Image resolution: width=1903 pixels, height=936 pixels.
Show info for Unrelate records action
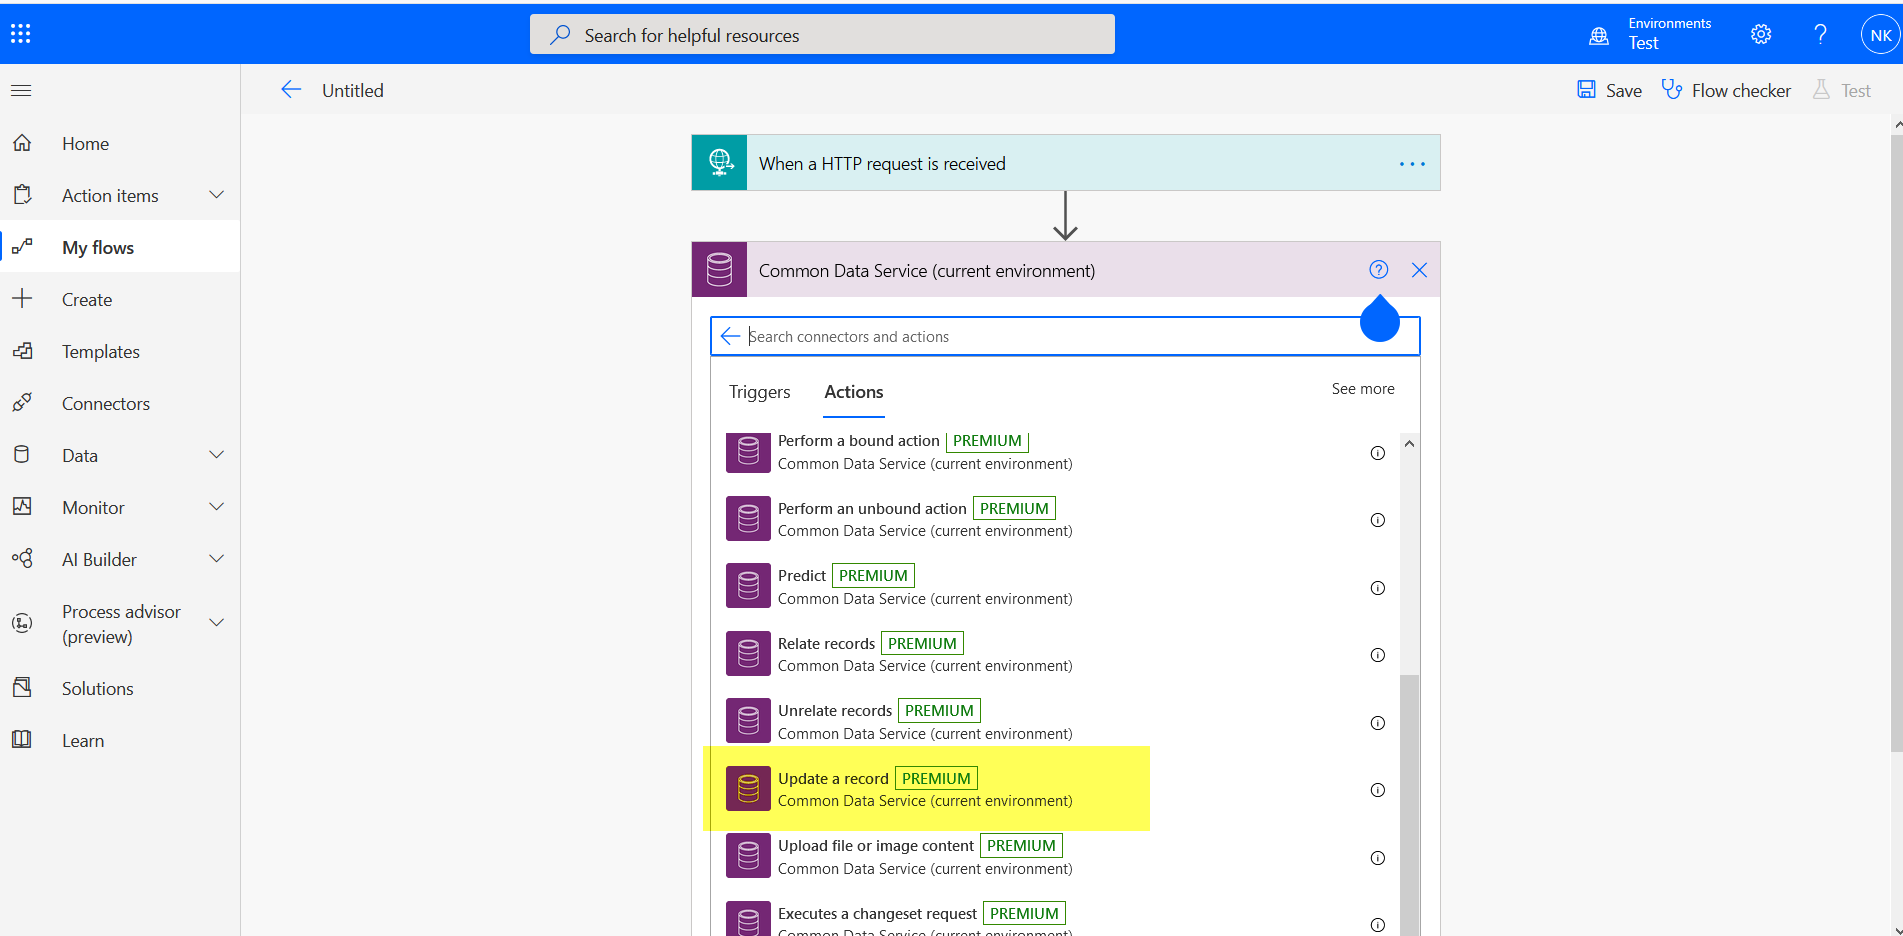pyautogui.click(x=1377, y=723)
